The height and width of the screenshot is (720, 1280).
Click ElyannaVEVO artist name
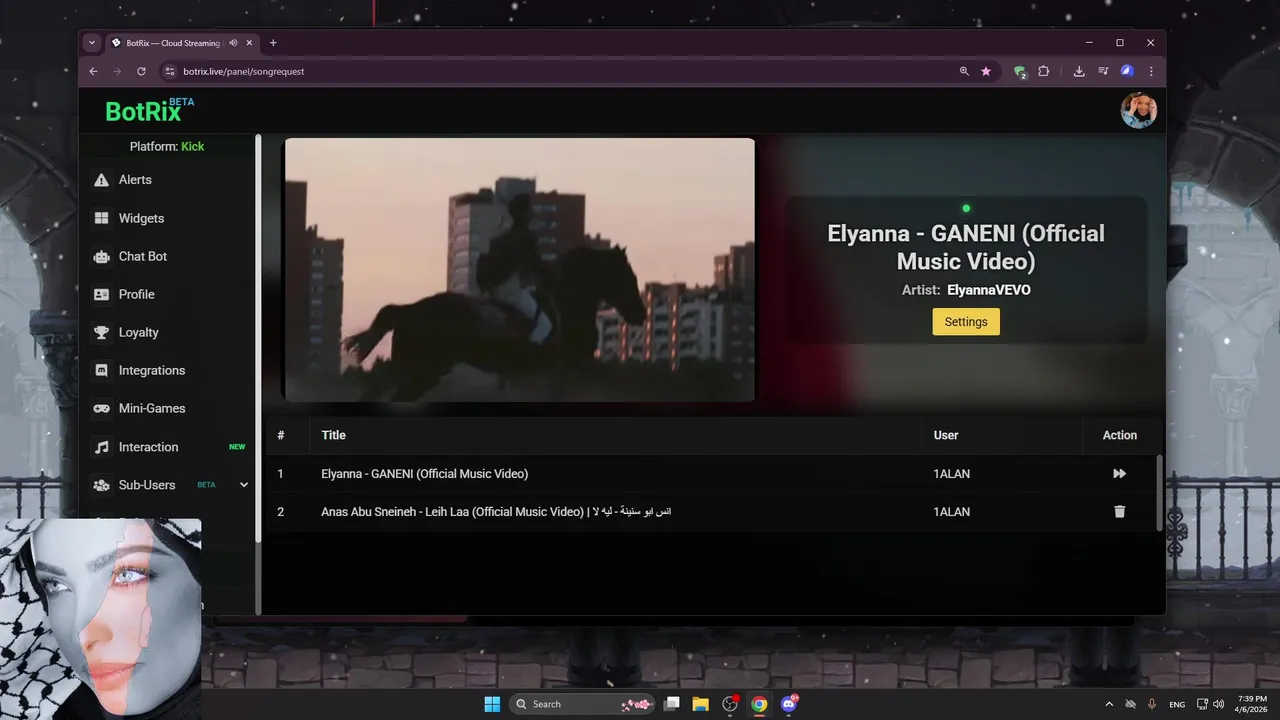point(988,290)
